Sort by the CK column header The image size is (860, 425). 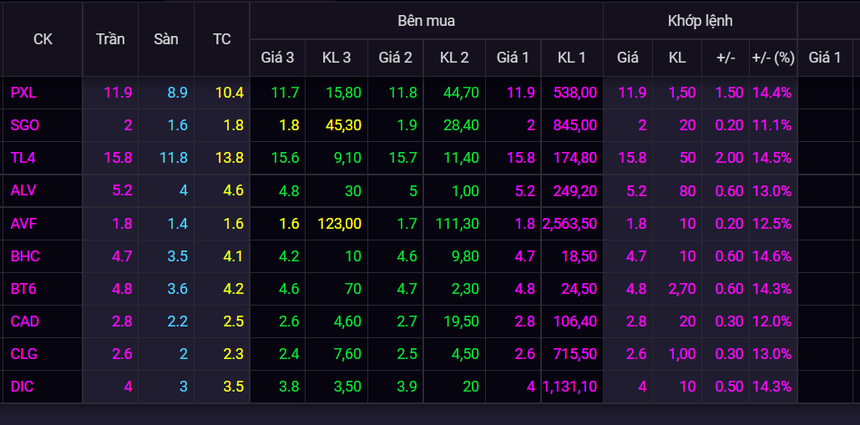tap(43, 39)
